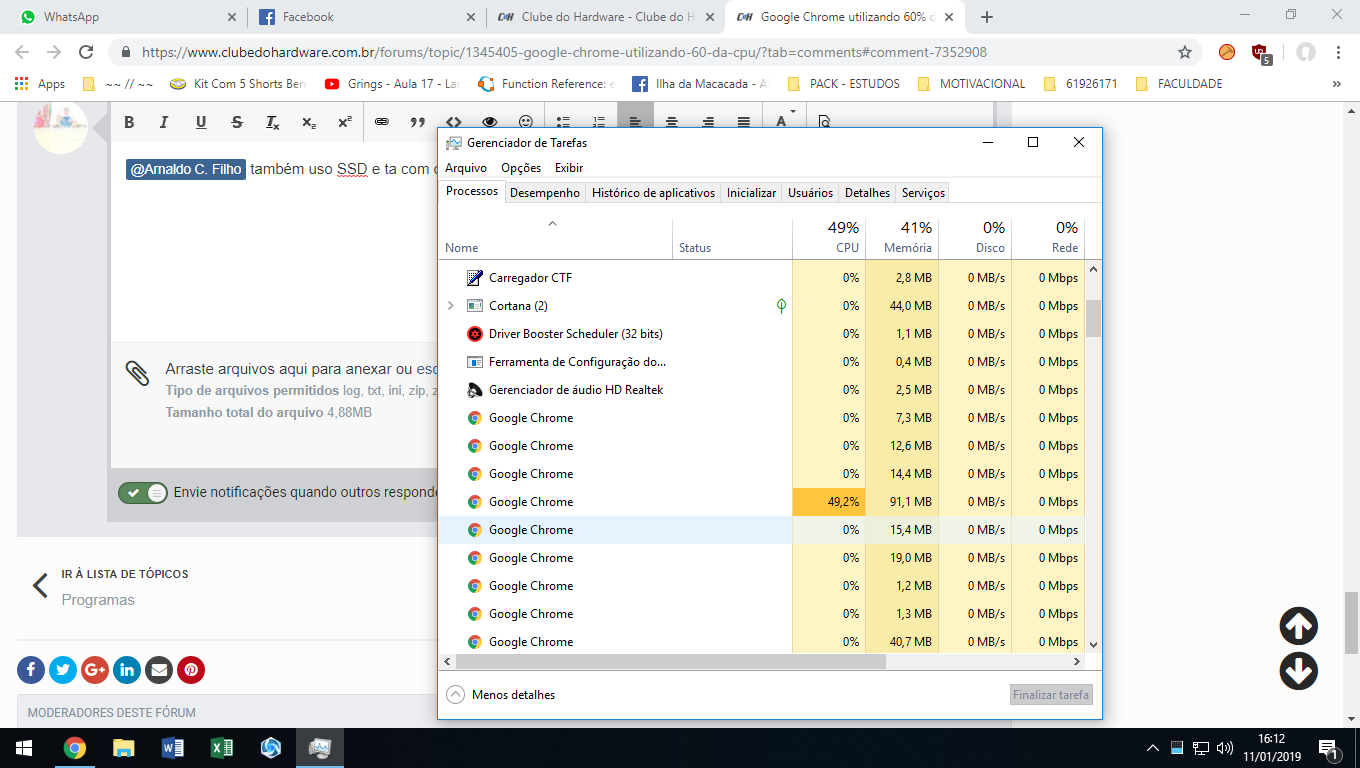Select the Google Chrome row using 91,1 MB

(x=762, y=502)
